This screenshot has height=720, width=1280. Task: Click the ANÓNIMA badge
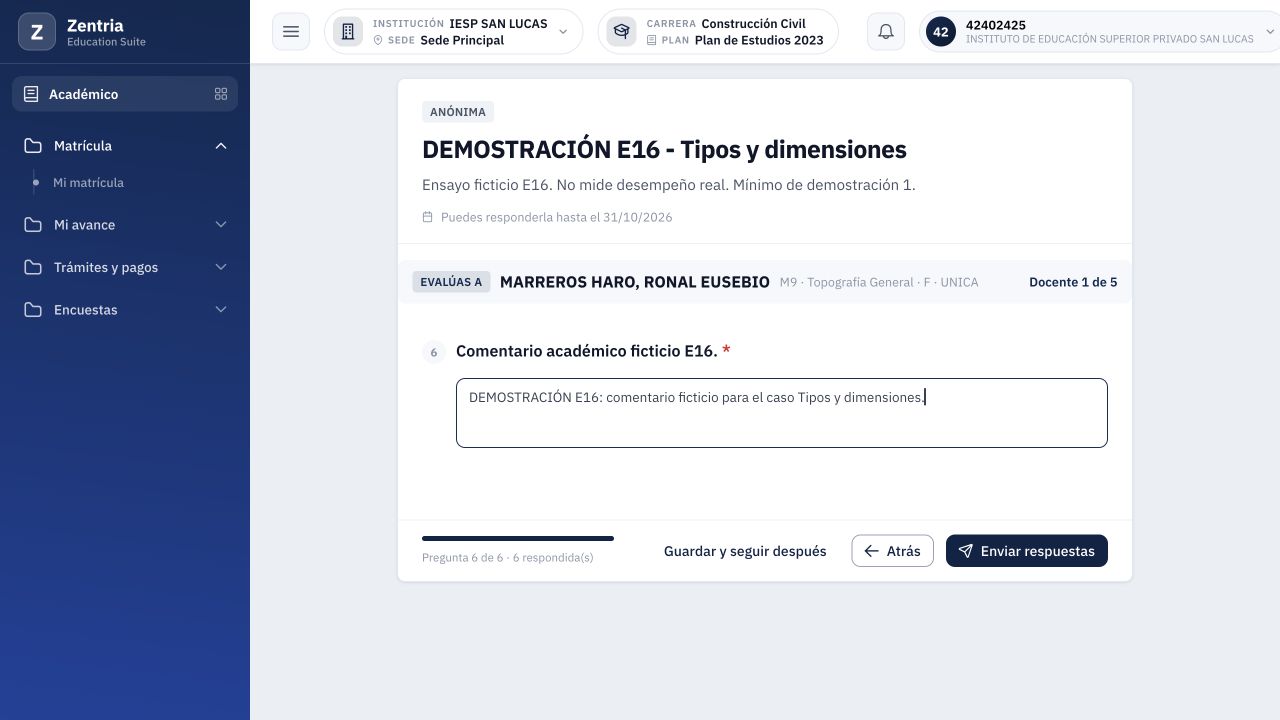458,112
